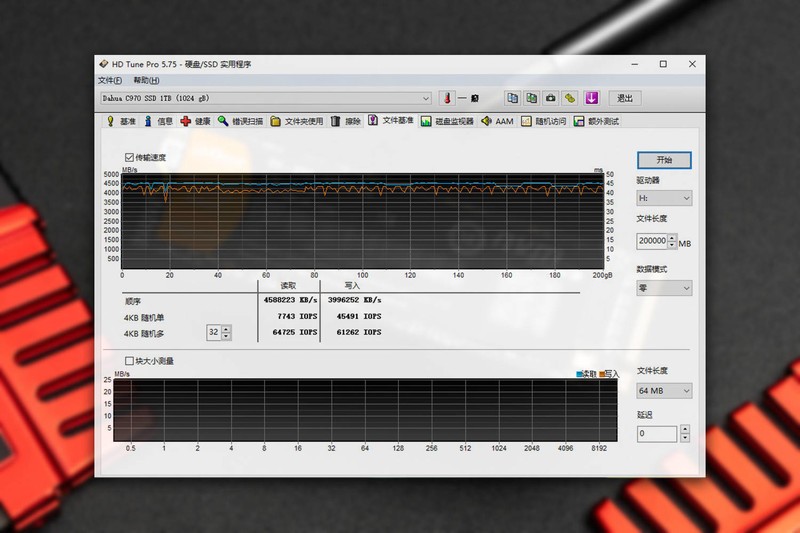This screenshot has width=800, height=533.
Task: Open the 文件(F) menu
Action: [x=110, y=80]
